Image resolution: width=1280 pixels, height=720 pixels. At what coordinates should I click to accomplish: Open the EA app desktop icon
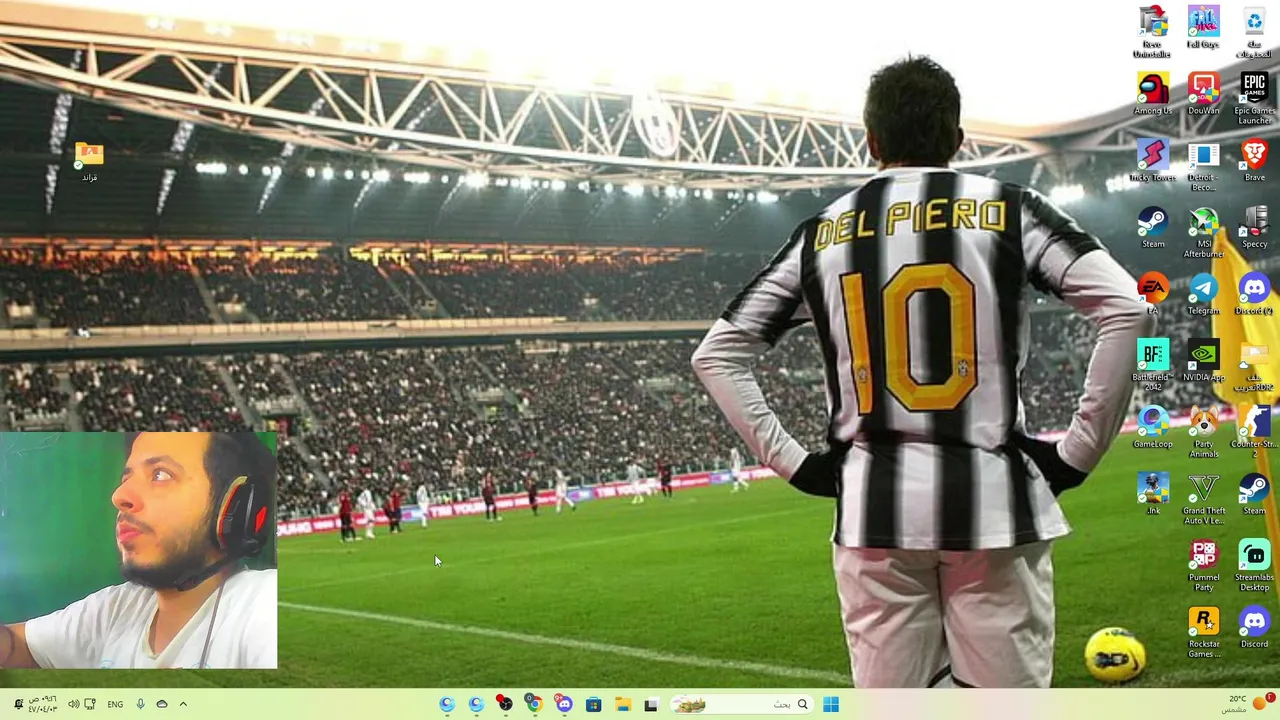click(1153, 294)
